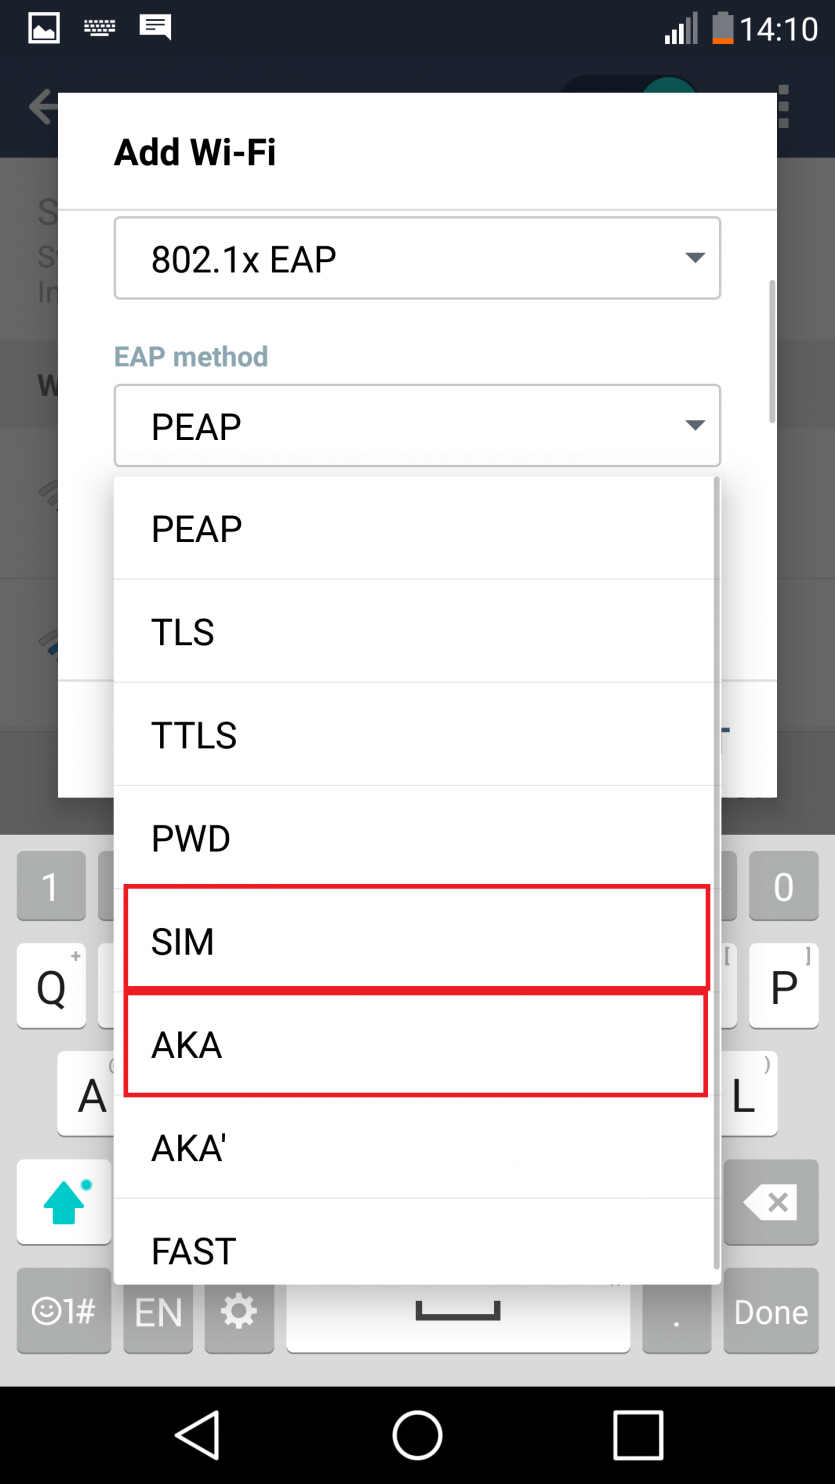Tap the notification message icon in status bar

point(155,27)
